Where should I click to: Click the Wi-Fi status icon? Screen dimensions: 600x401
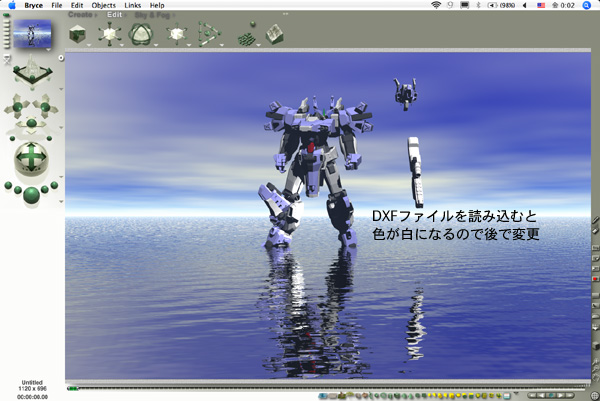[435, 5]
